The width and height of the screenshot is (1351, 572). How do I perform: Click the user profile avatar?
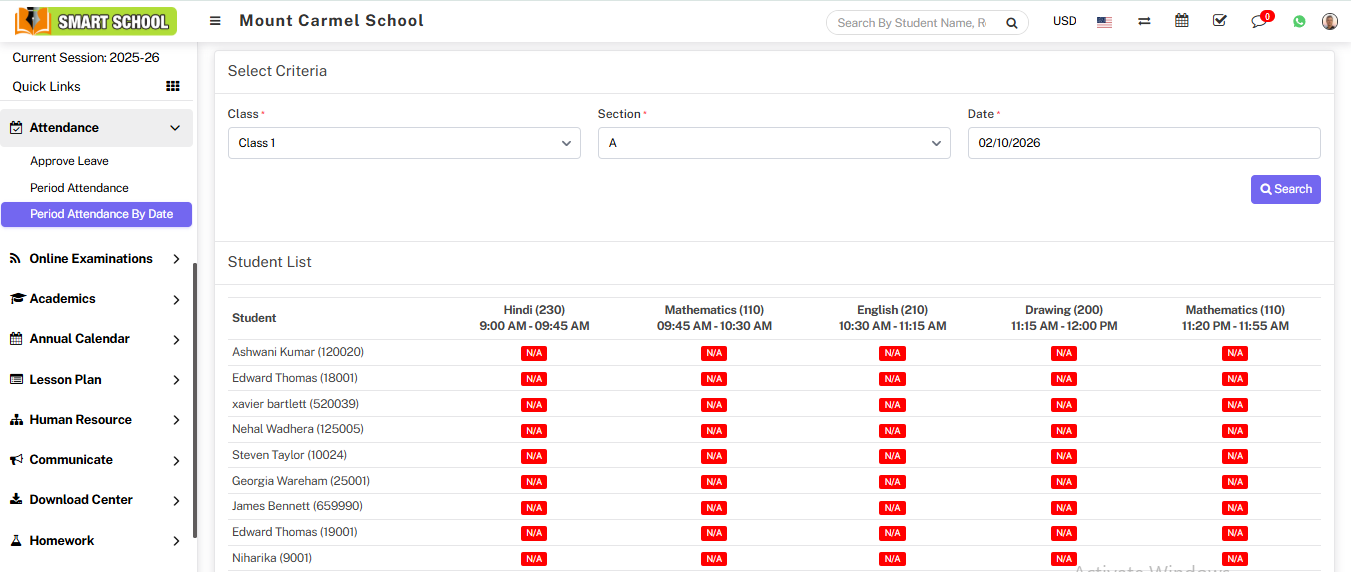click(x=1329, y=21)
